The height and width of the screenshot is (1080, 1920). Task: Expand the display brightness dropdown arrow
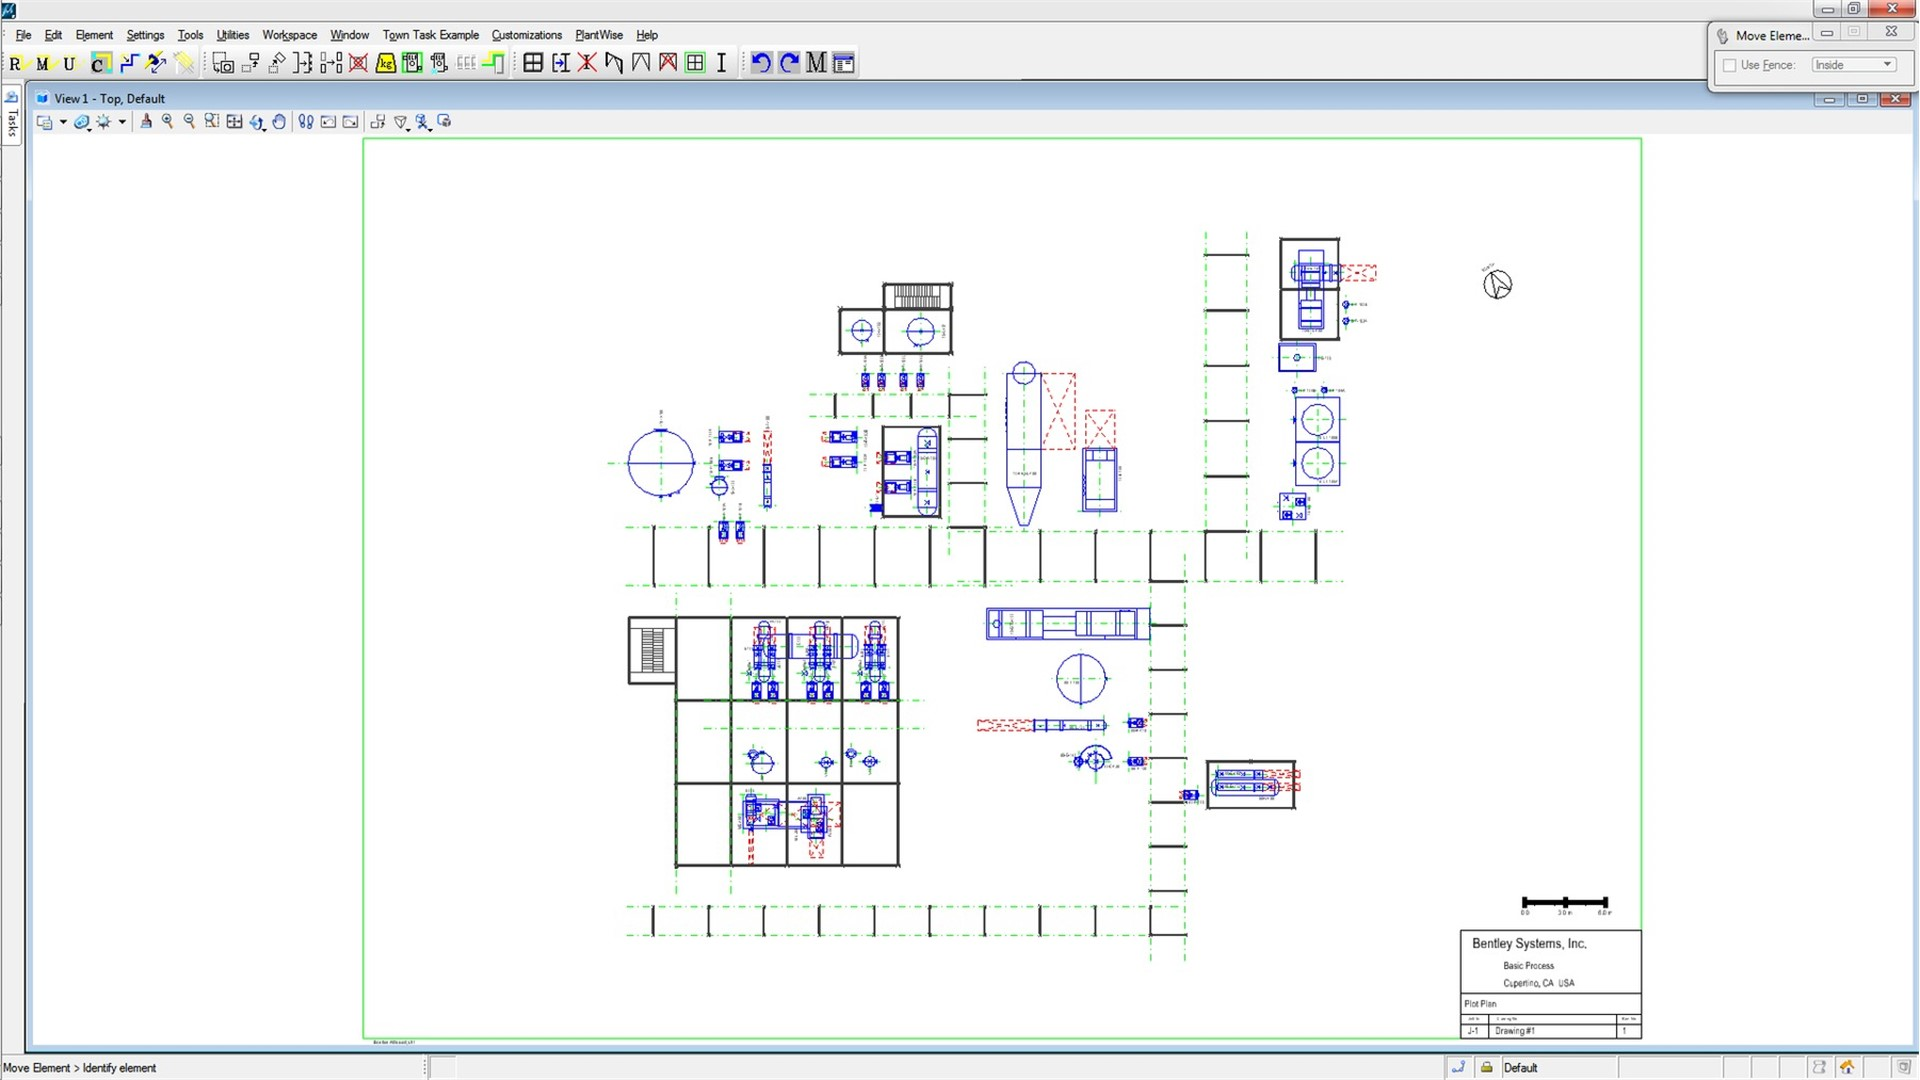point(122,122)
